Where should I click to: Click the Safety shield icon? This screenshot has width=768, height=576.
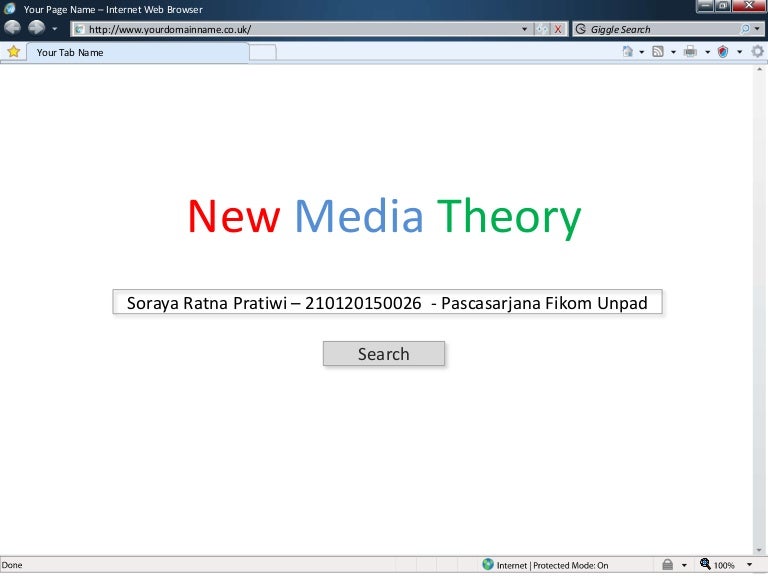point(723,51)
